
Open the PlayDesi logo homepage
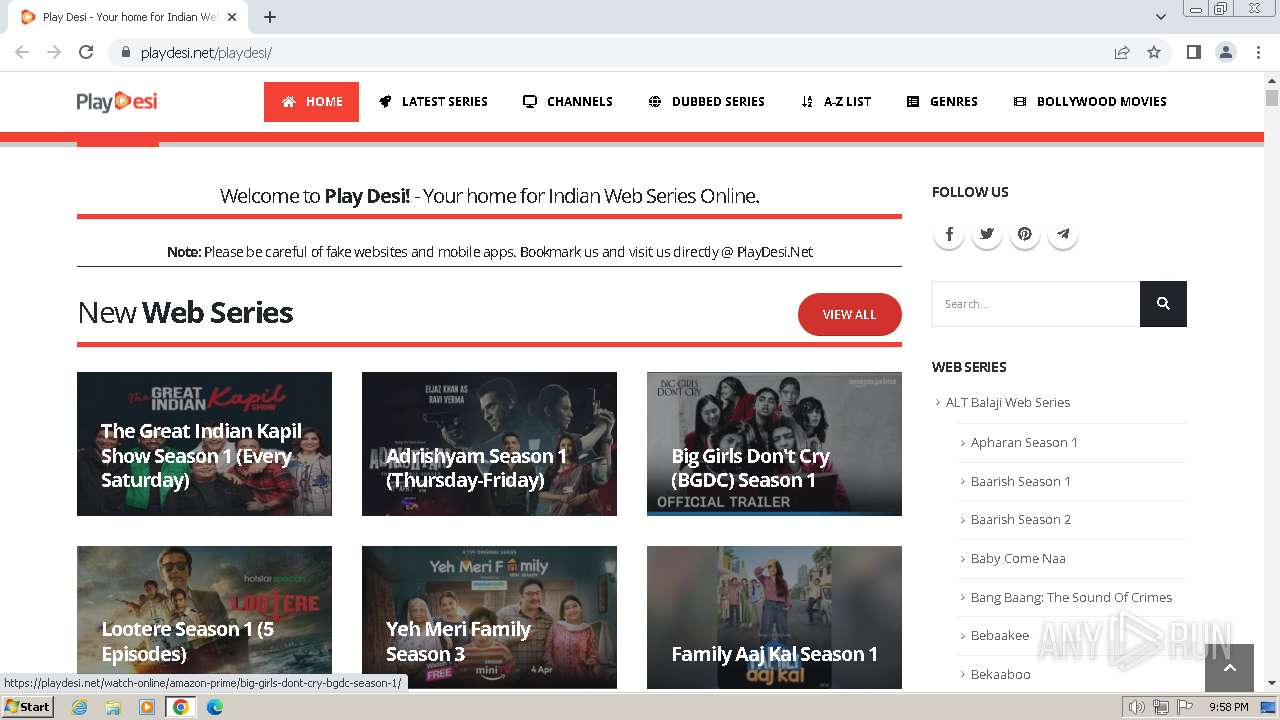click(117, 101)
